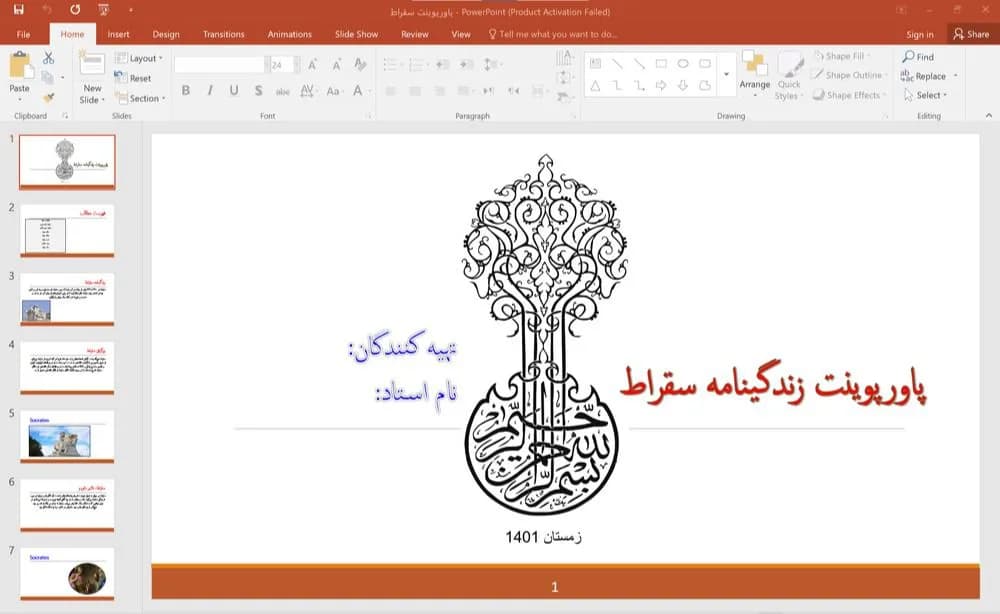The height and width of the screenshot is (614, 1000).
Task: Open Shape Effects menu
Action: pos(849,95)
